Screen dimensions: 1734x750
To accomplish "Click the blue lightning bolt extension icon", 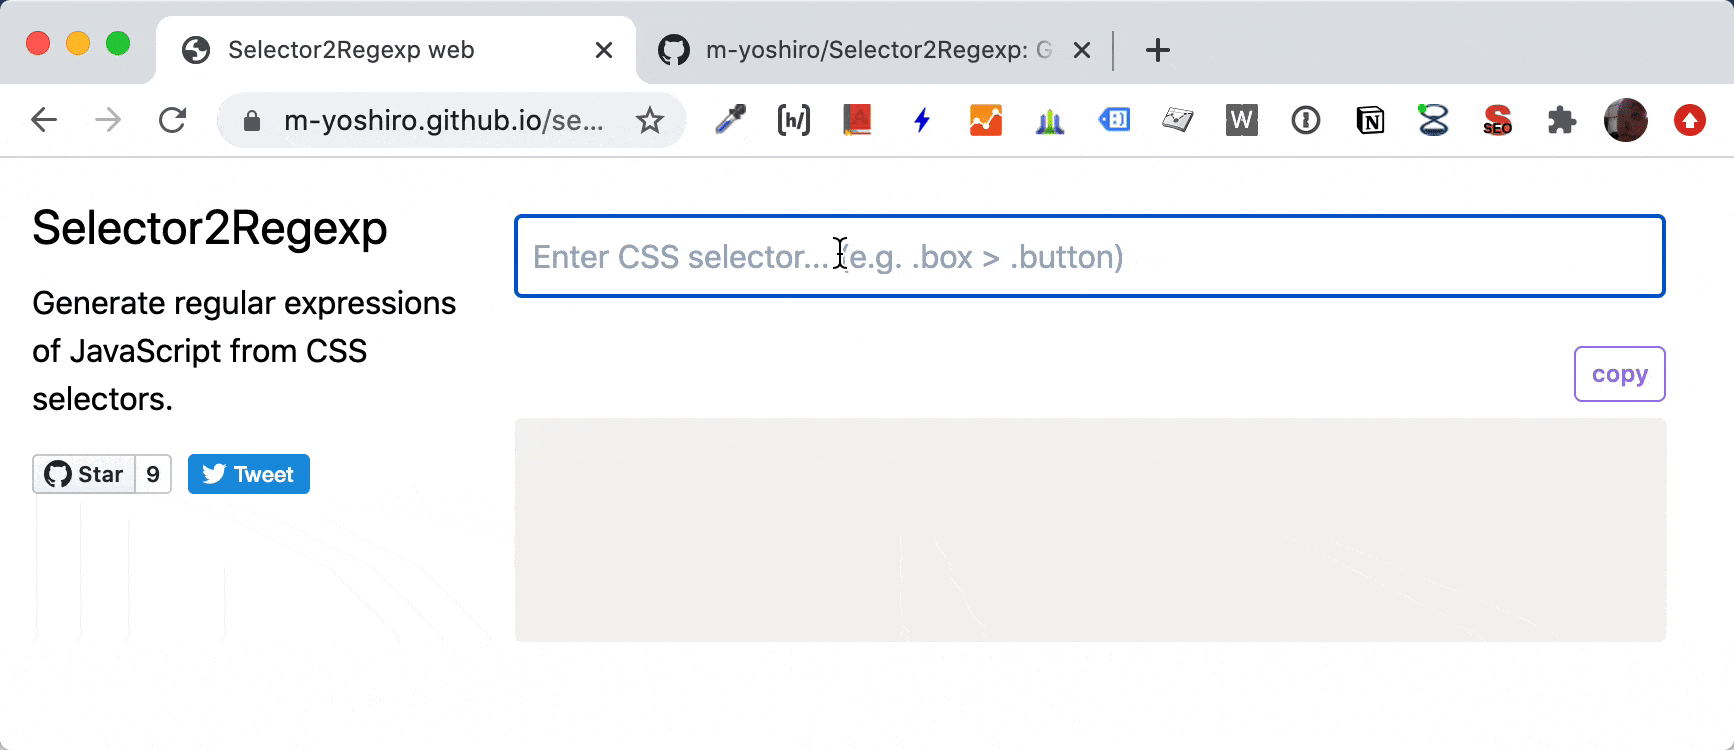I will pyautogui.click(x=922, y=121).
